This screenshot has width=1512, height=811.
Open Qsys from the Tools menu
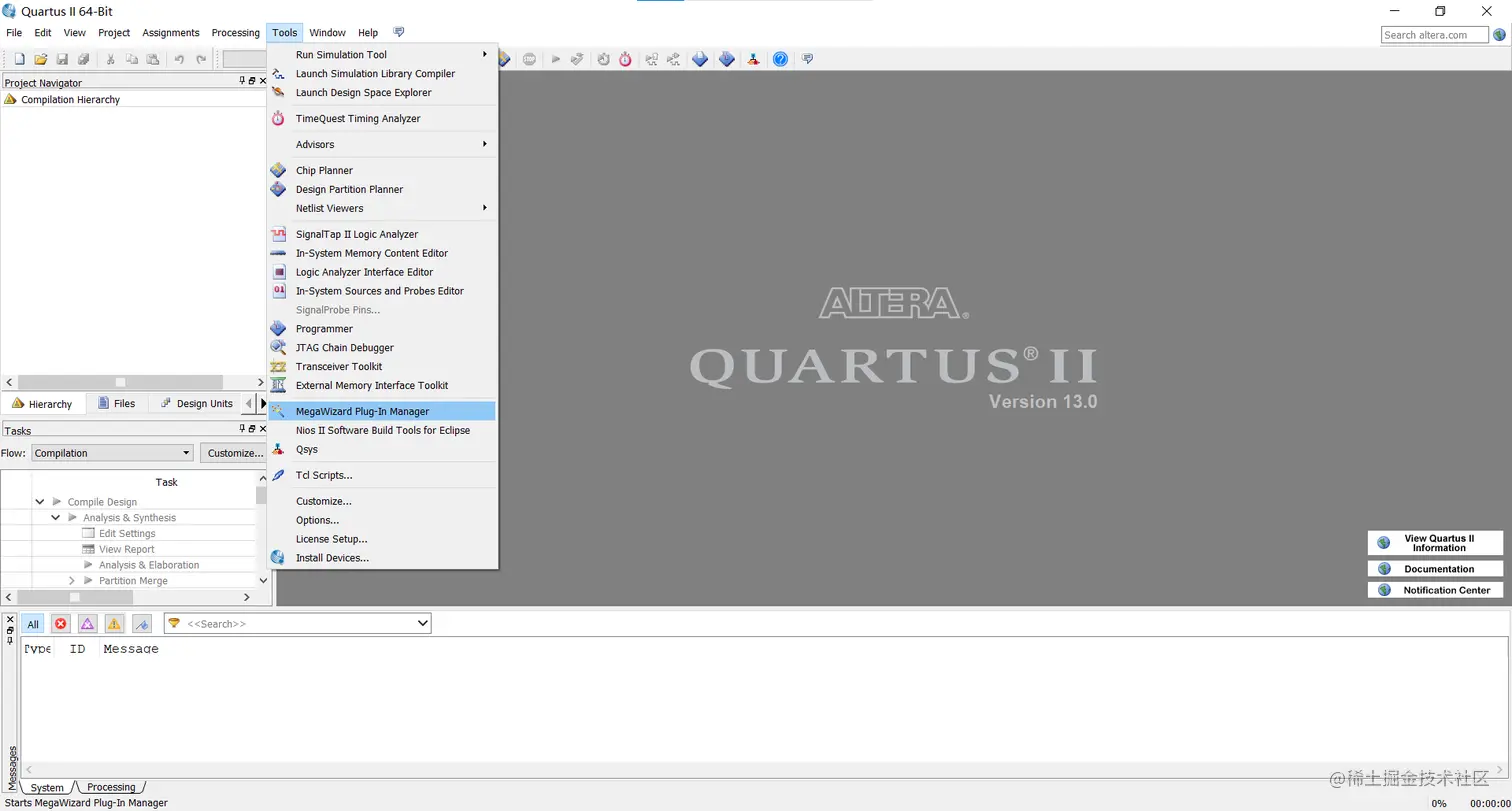point(381,450)
